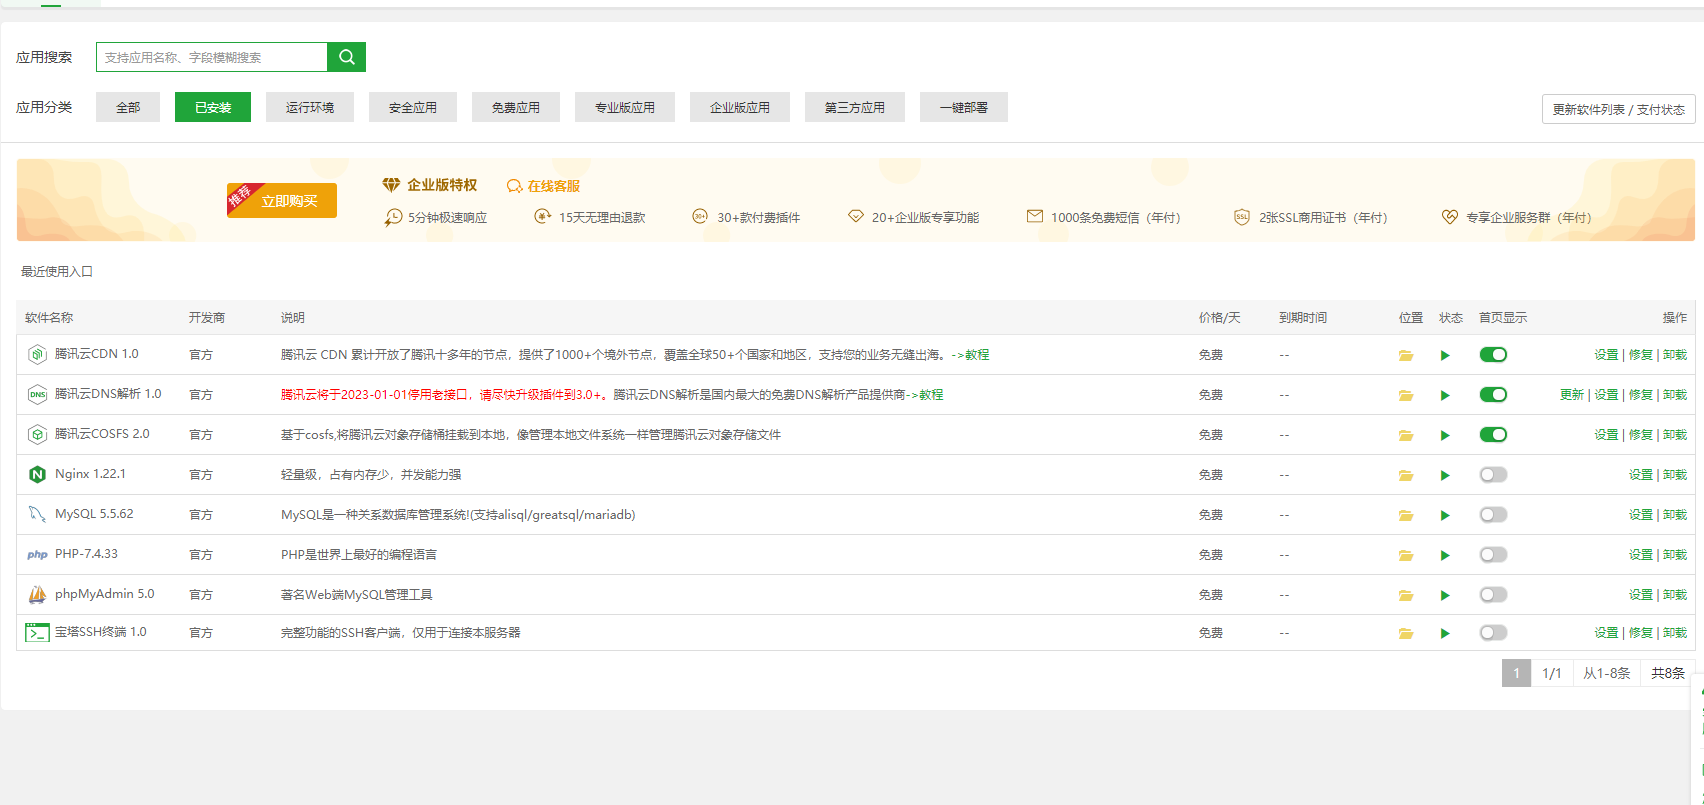
Task: Click pagination page 1 button
Action: tap(1516, 673)
